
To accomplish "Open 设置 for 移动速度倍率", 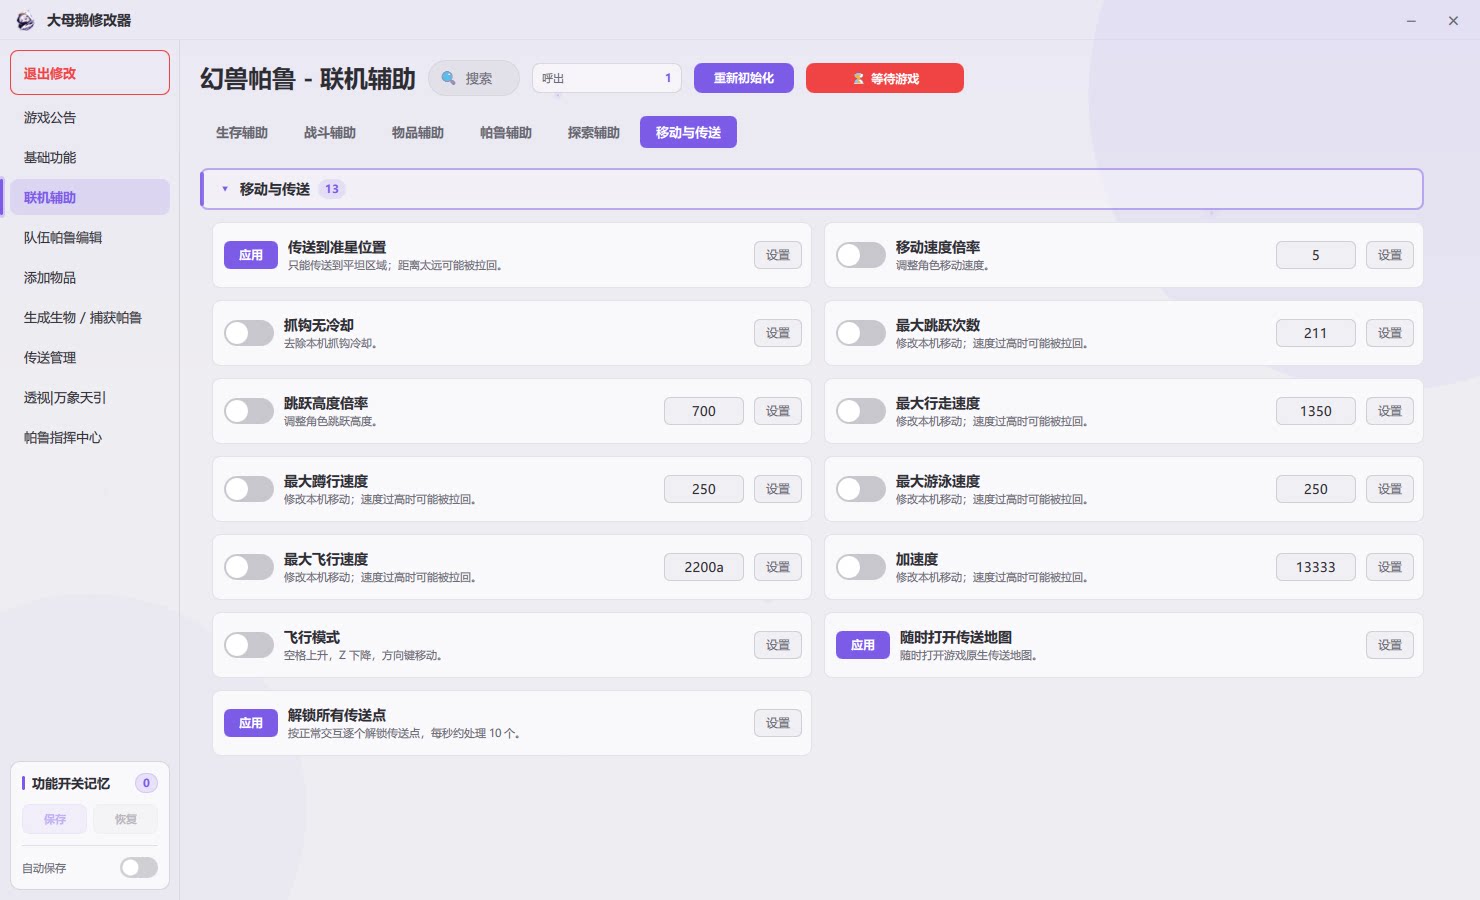I will [1390, 255].
